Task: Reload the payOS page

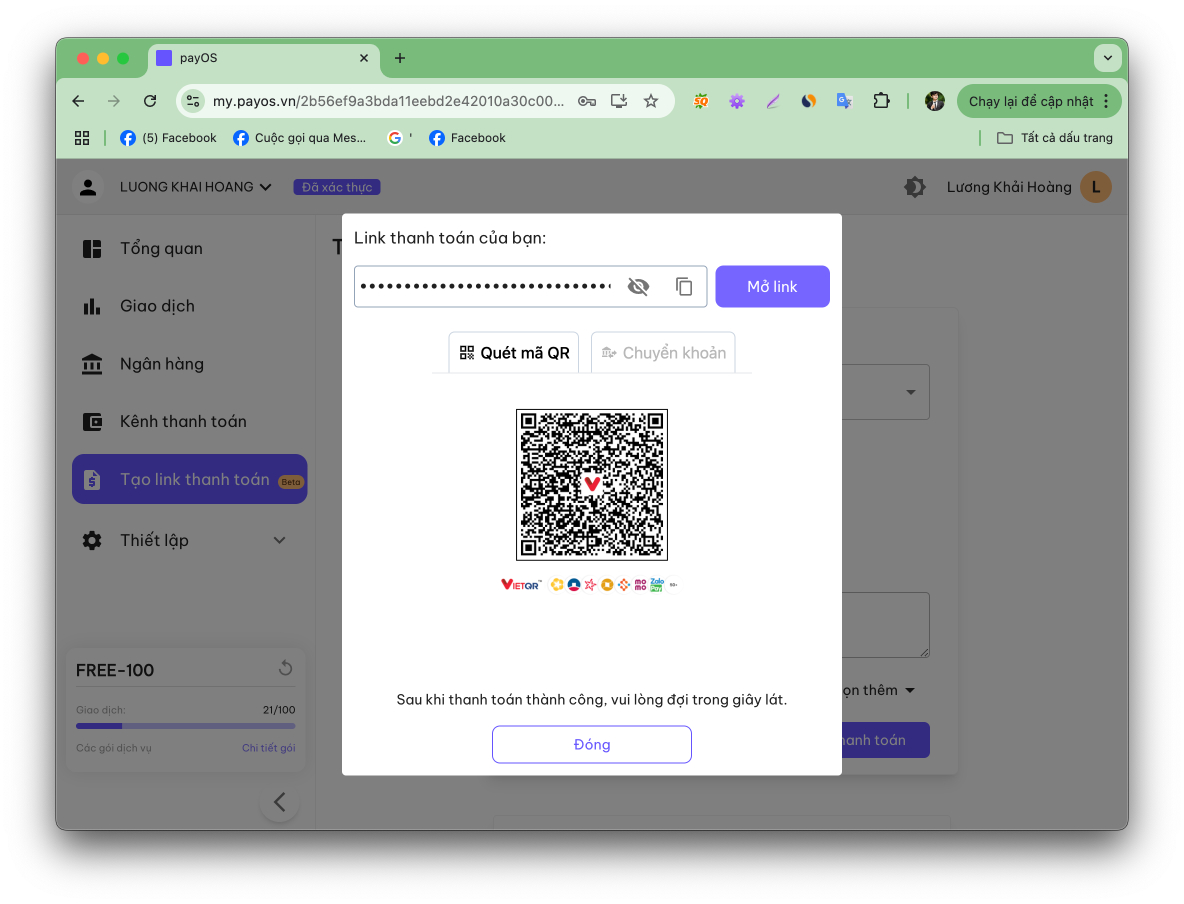Action: [x=150, y=101]
